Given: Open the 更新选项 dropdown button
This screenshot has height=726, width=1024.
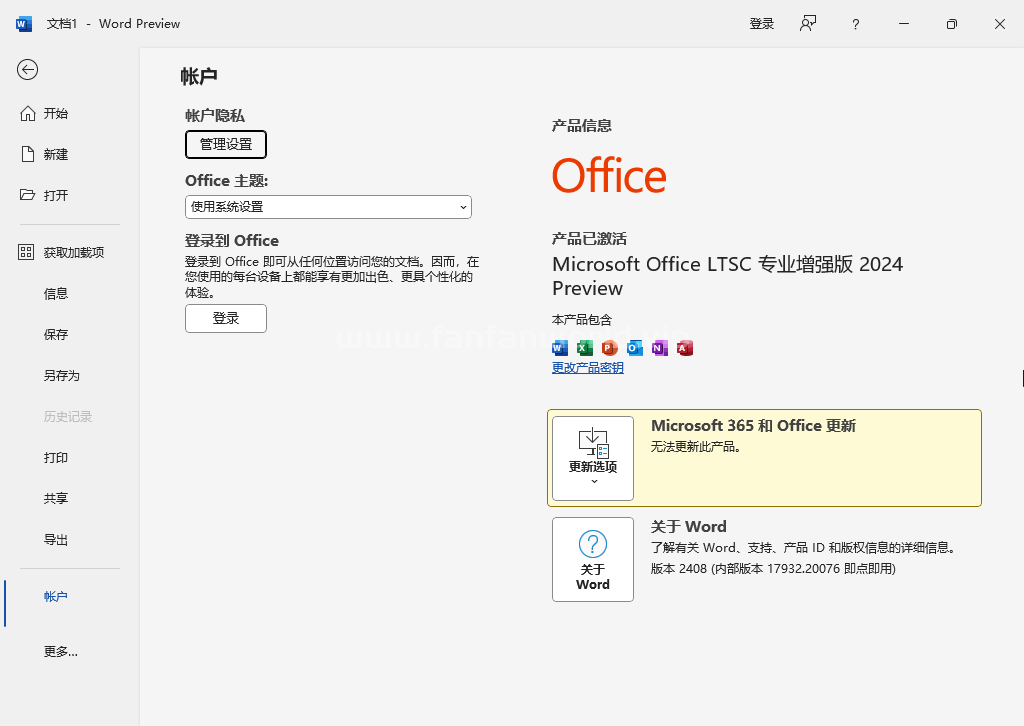Looking at the screenshot, I should tap(593, 458).
